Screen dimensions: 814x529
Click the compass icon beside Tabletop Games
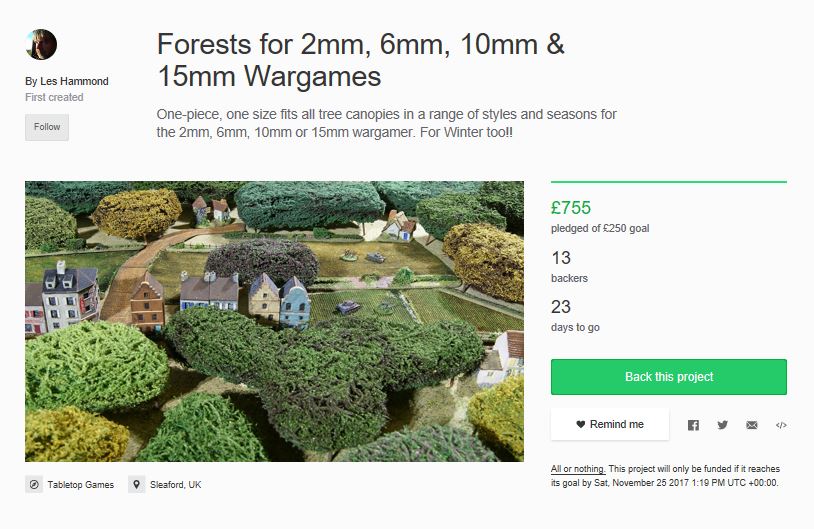coord(35,484)
